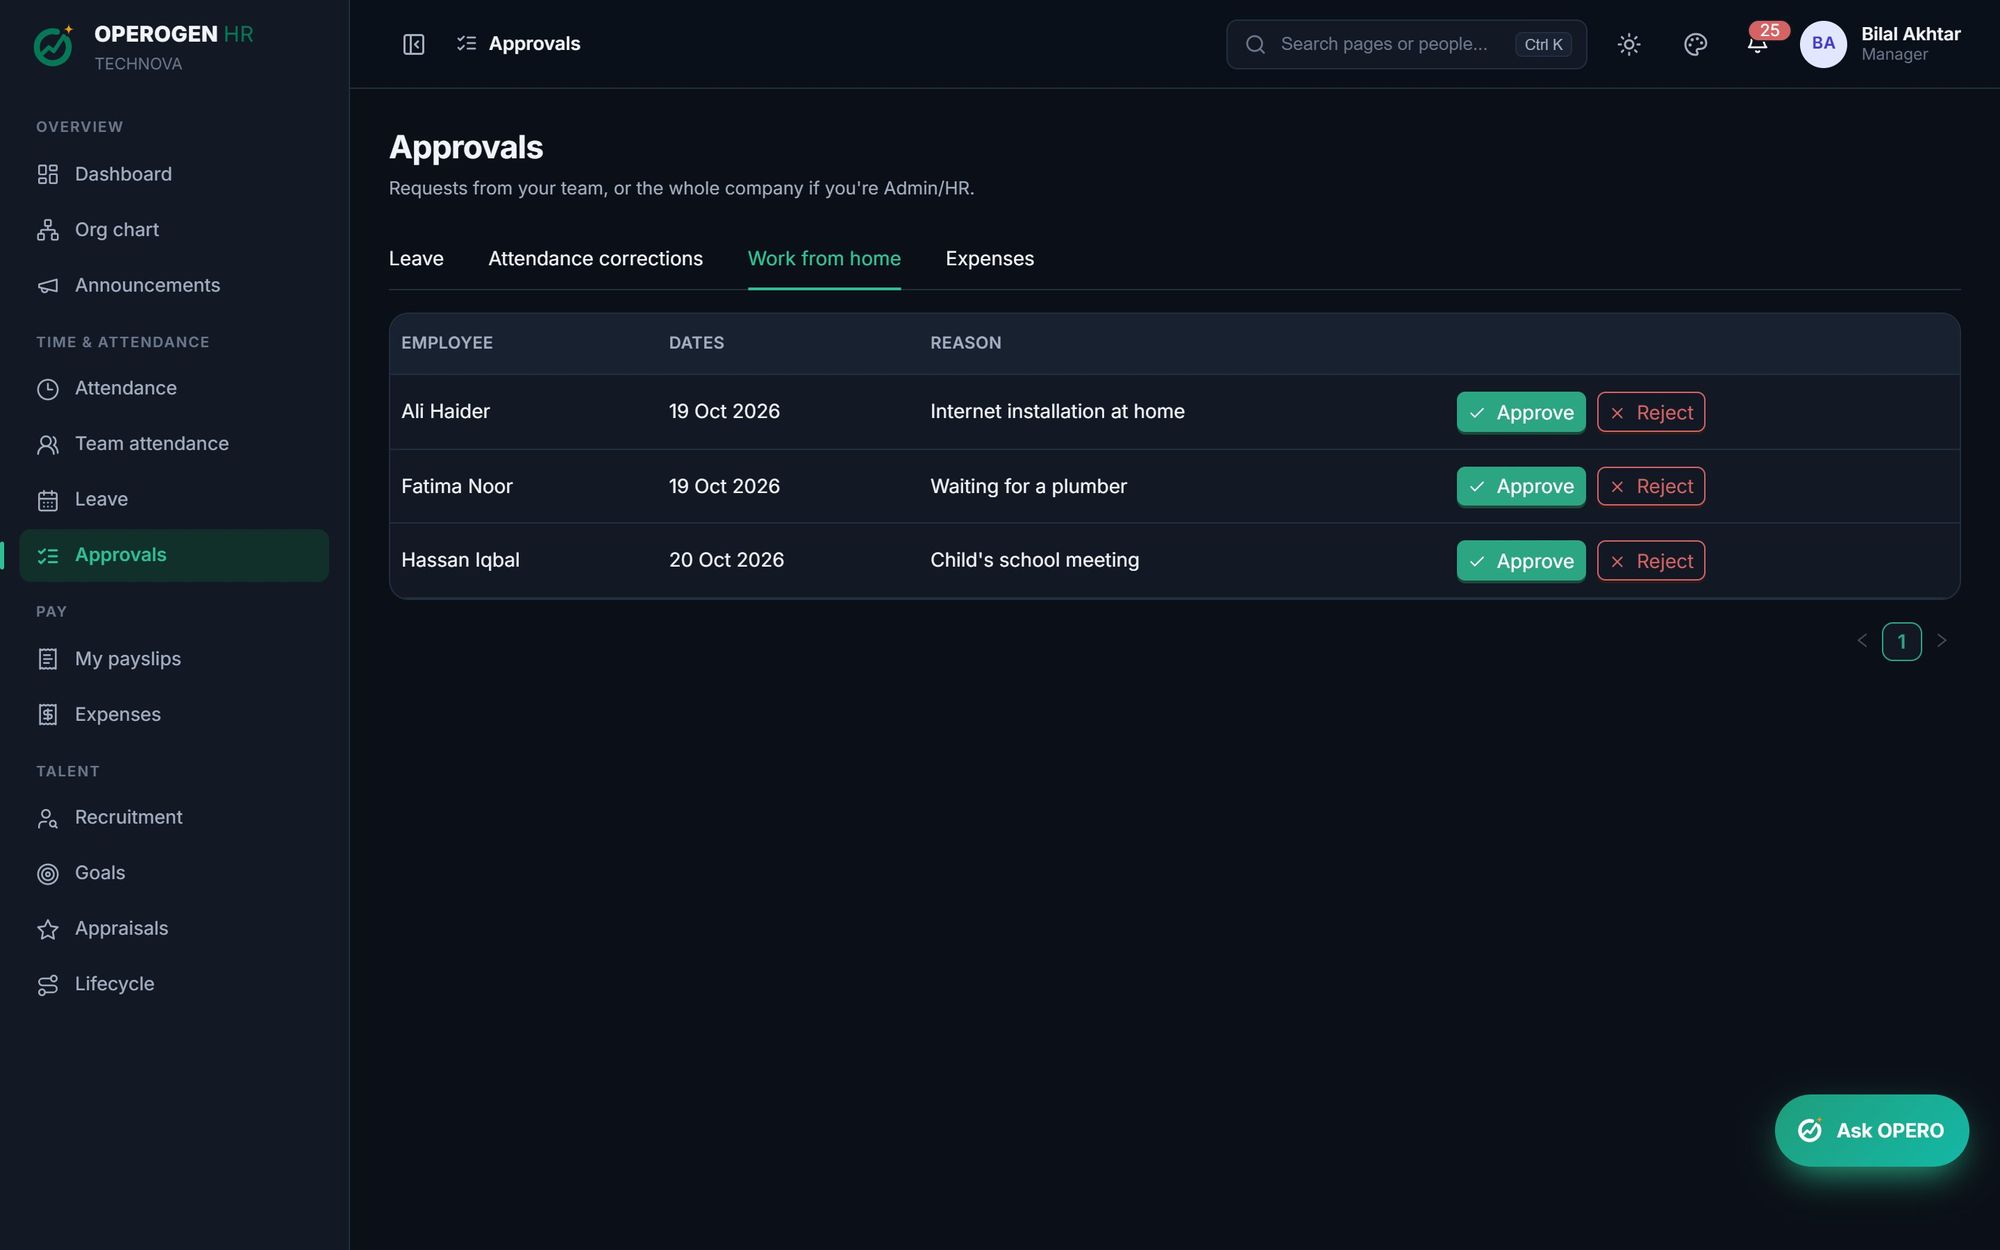Open the Goals page
Screen dimensions: 2000x1250
click(174, 873)
